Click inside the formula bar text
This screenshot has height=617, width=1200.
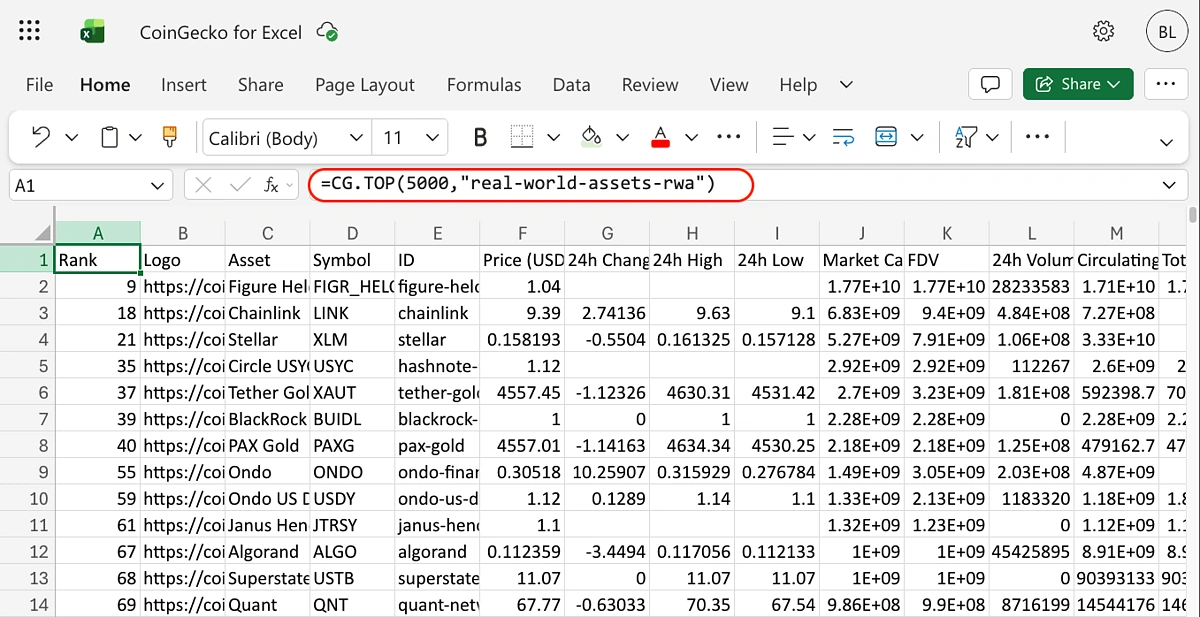point(518,184)
